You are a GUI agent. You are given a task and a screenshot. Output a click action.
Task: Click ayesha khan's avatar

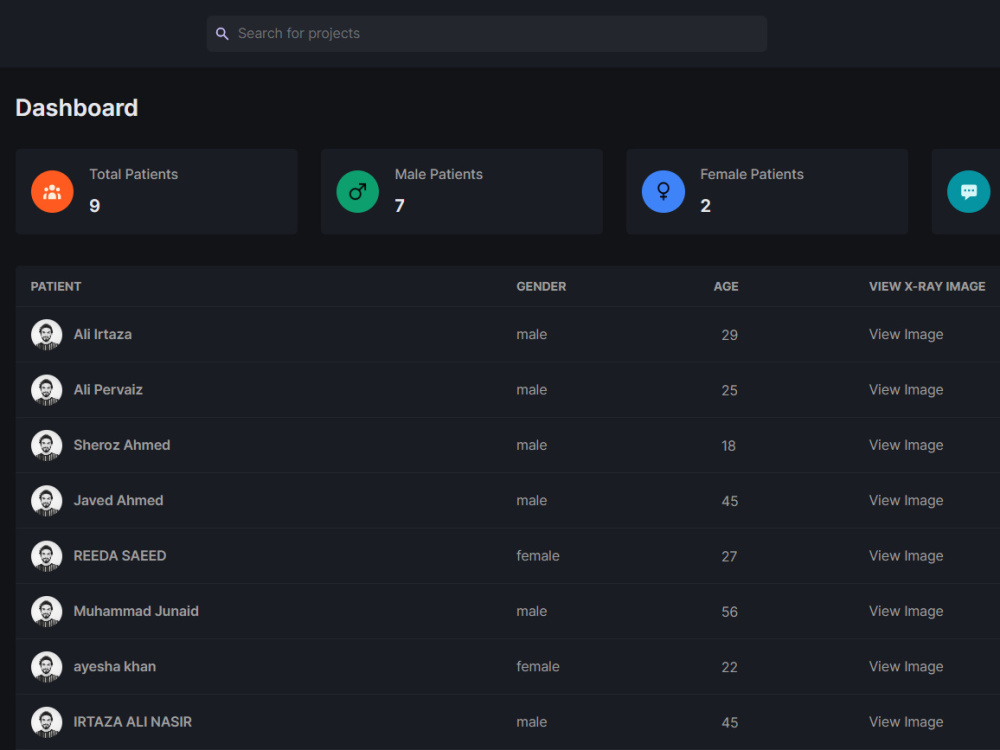coord(47,667)
